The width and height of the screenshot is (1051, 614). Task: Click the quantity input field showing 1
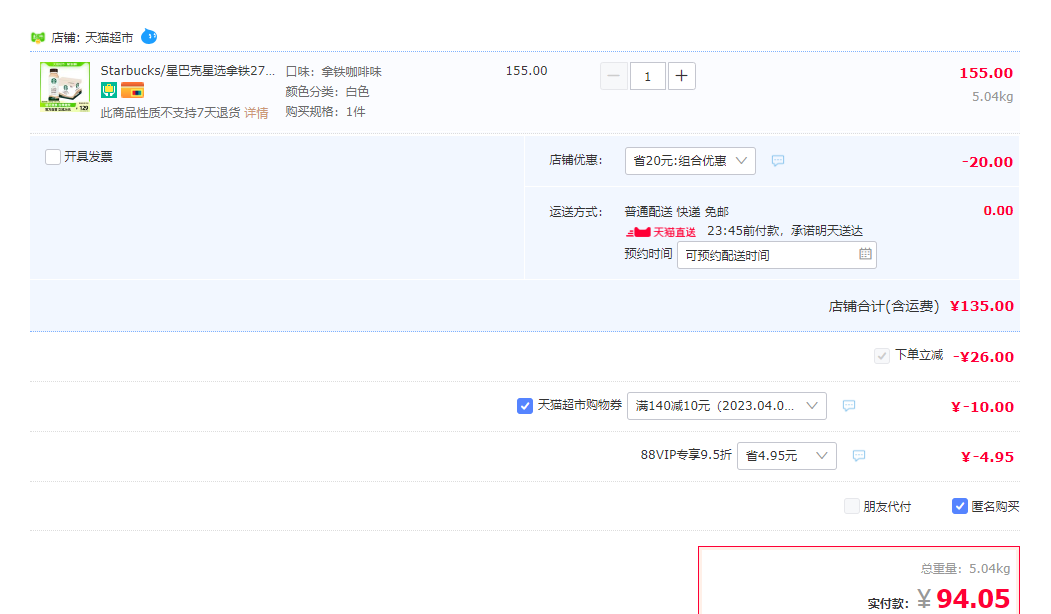click(647, 76)
